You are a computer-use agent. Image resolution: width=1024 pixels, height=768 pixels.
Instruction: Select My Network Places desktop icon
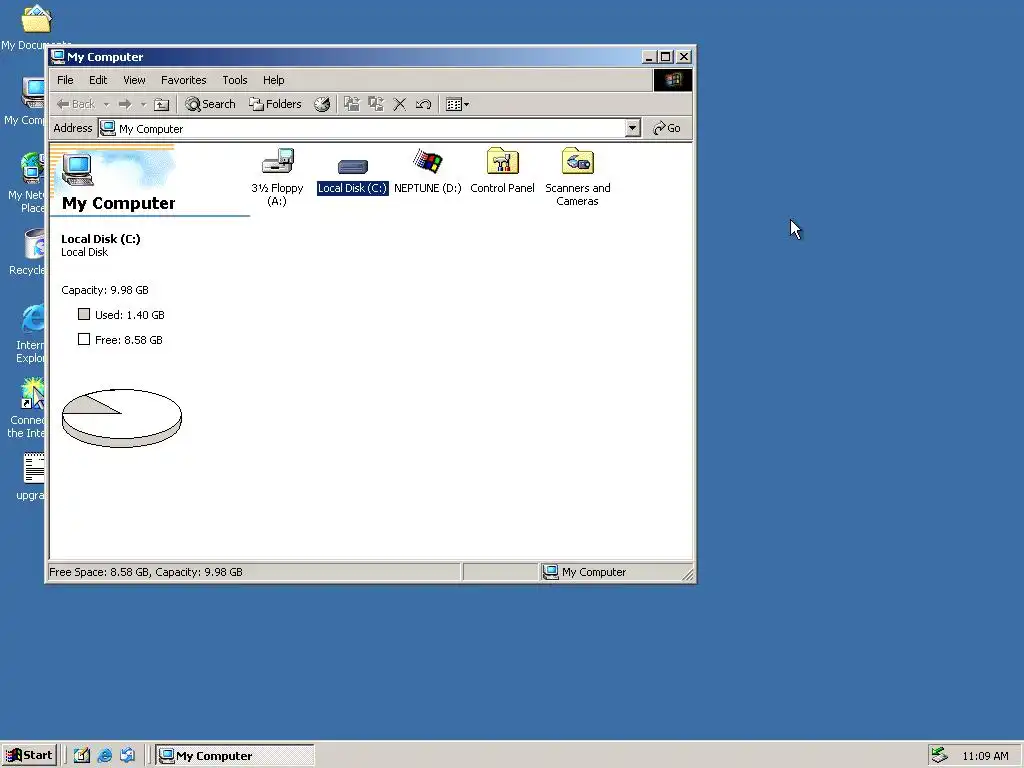(25, 183)
